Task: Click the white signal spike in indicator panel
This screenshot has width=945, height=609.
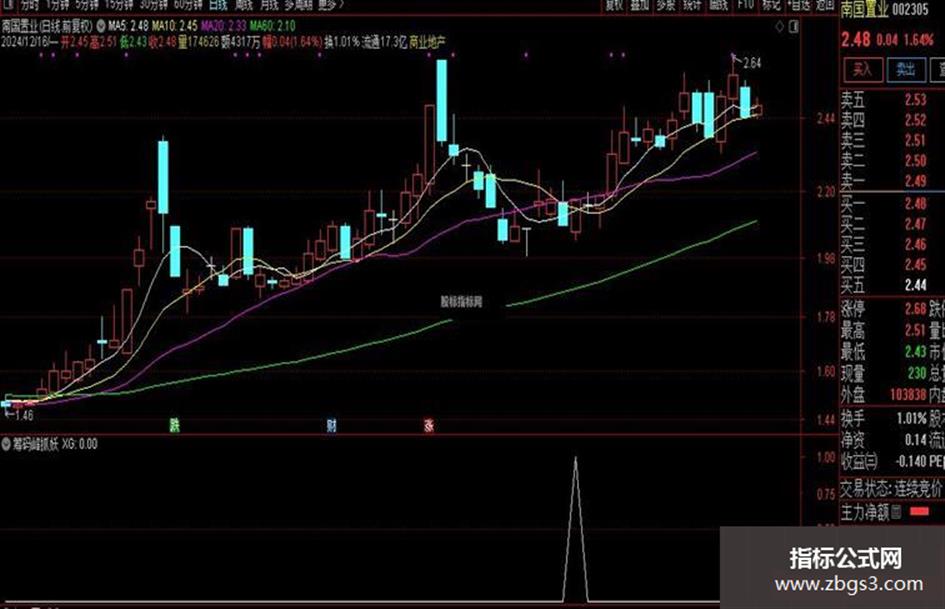Action: (576, 529)
